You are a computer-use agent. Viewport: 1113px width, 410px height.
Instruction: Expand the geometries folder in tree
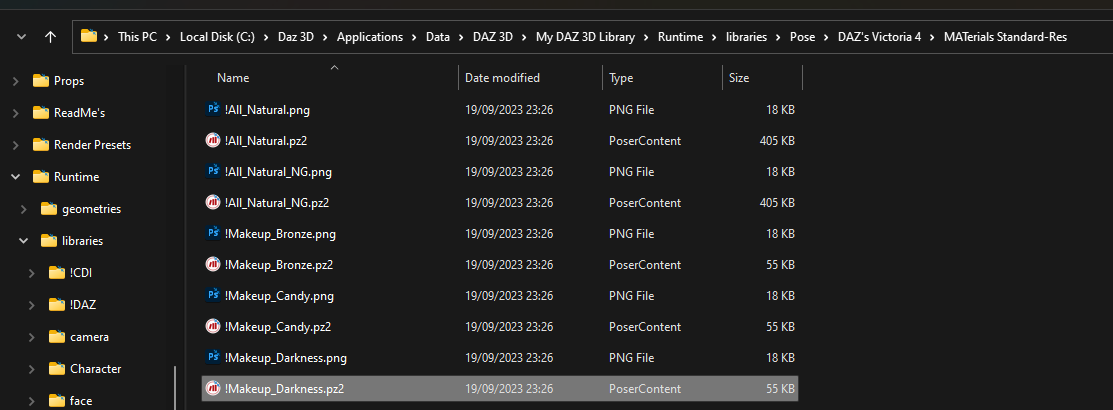(25, 209)
